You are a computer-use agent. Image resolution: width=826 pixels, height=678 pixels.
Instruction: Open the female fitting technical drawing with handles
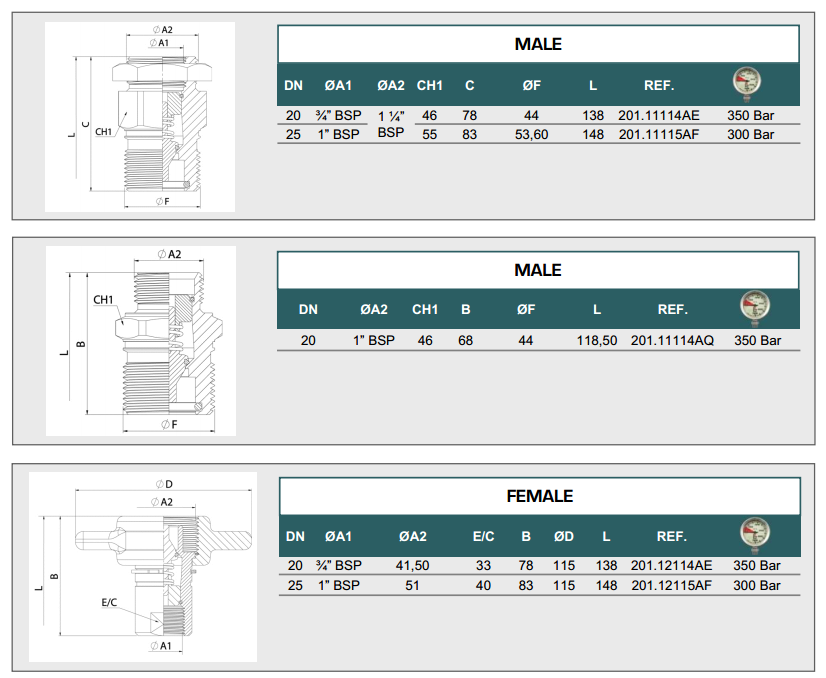click(142, 566)
